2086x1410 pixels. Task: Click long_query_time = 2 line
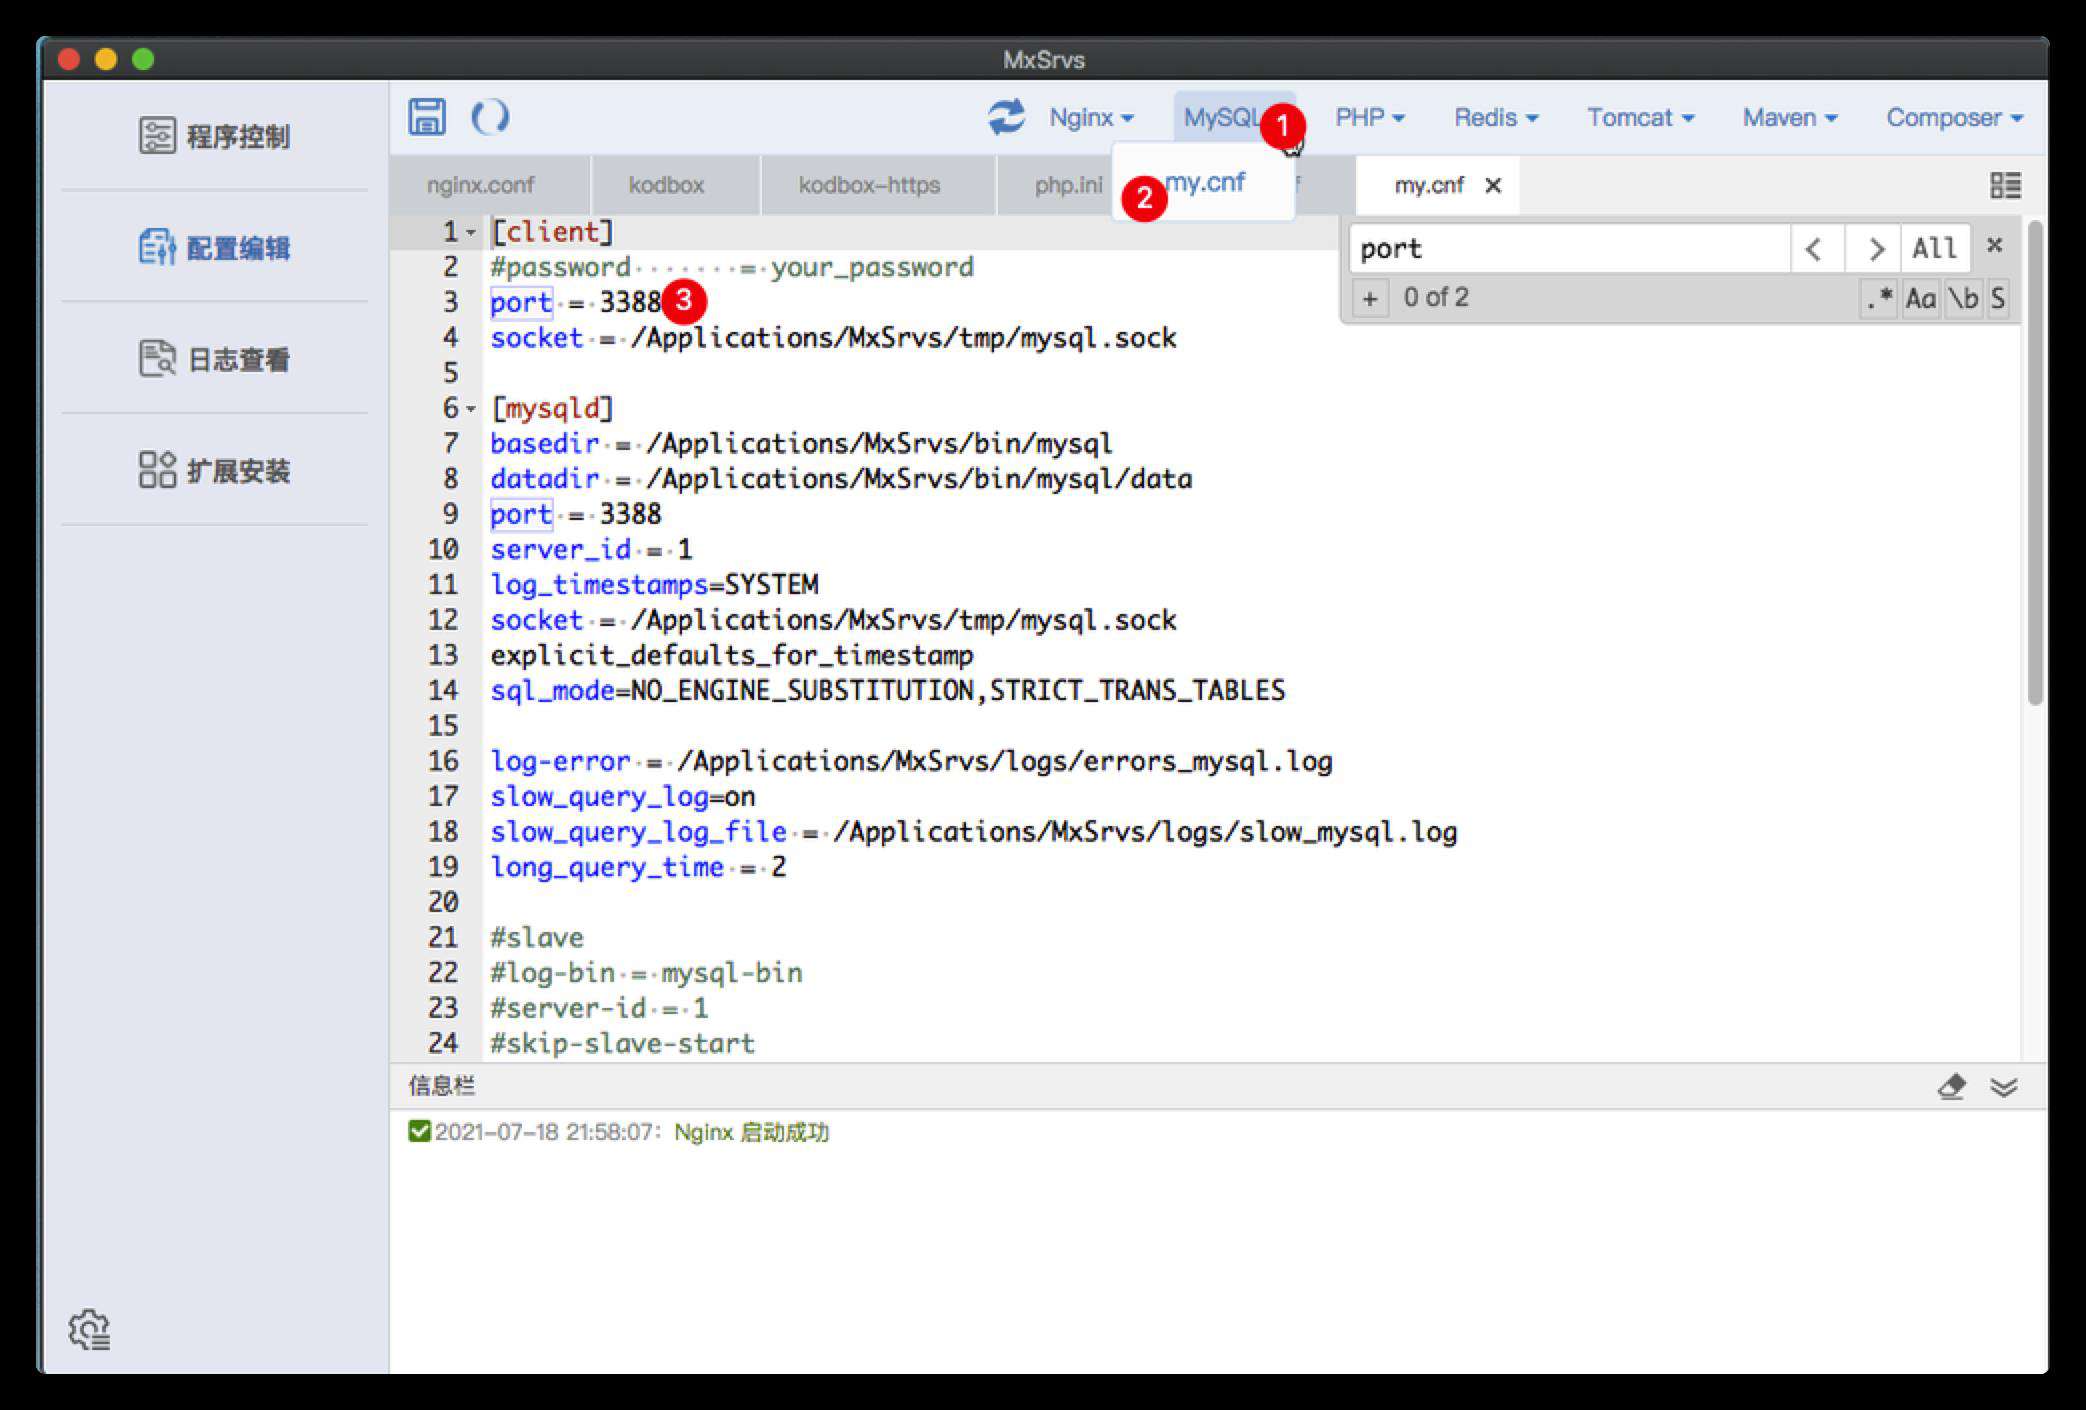pyautogui.click(x=638, y=867)
